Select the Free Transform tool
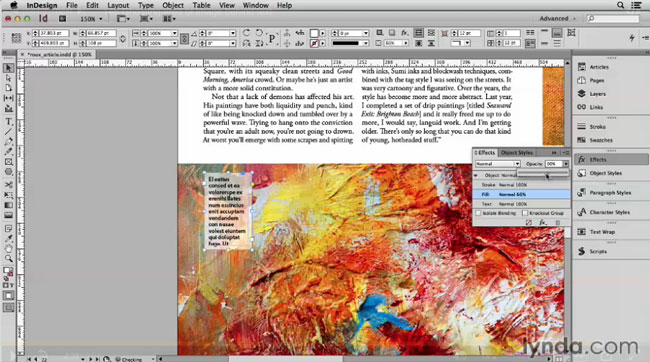This screenshot has height=362, width=650. (x=8, y=195)
